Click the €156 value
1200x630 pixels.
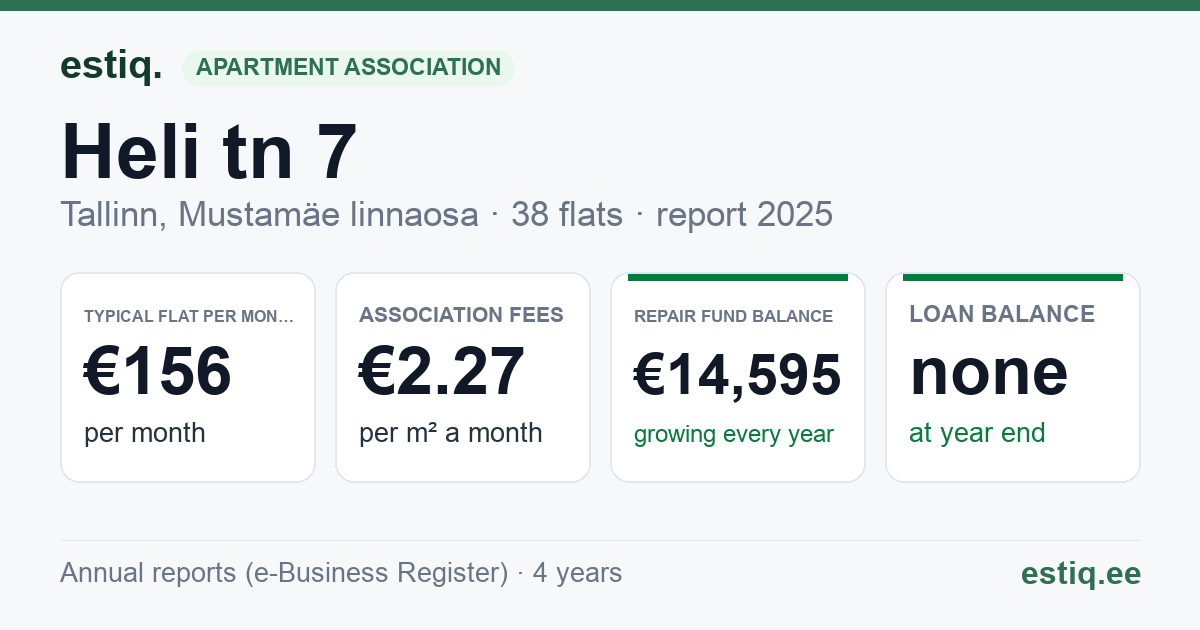[158, 371]
